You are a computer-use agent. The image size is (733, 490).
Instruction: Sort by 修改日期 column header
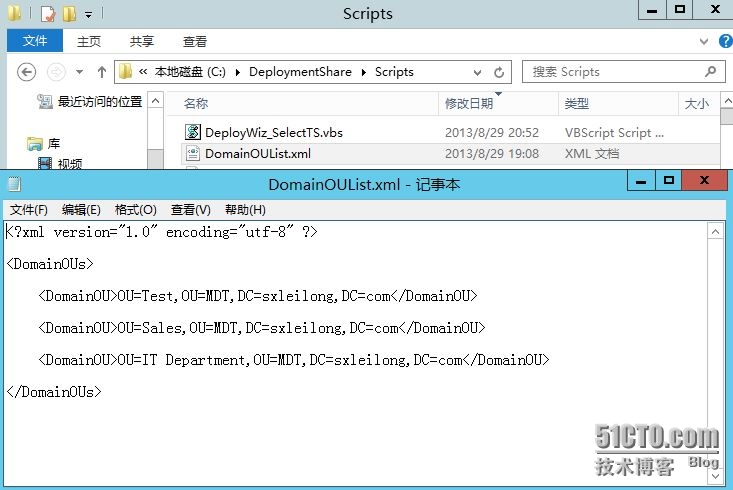coord(469,103)
